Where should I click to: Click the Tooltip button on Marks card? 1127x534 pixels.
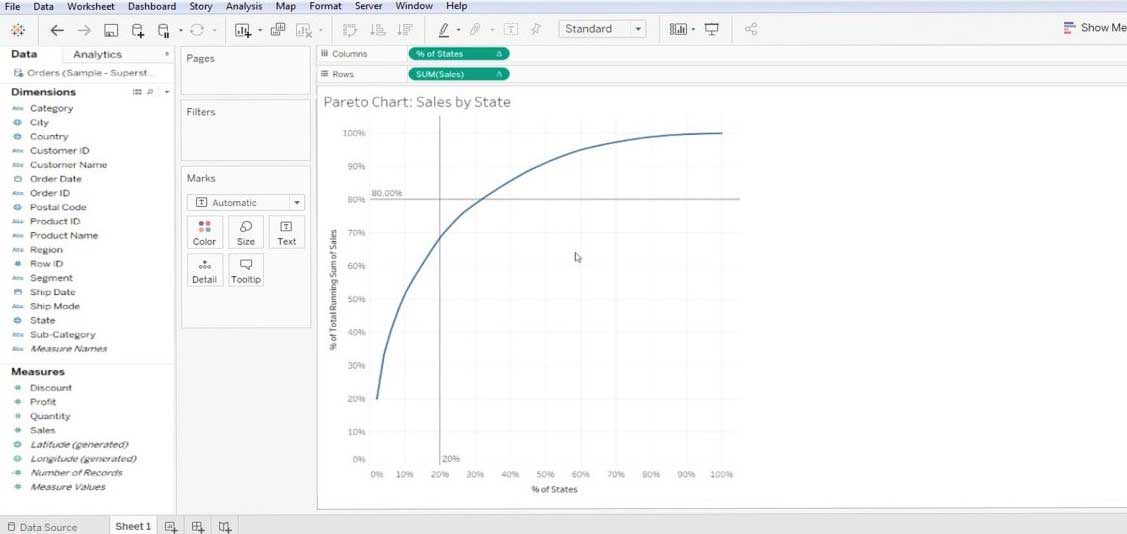pyautogui.click(x=246, y=271)
